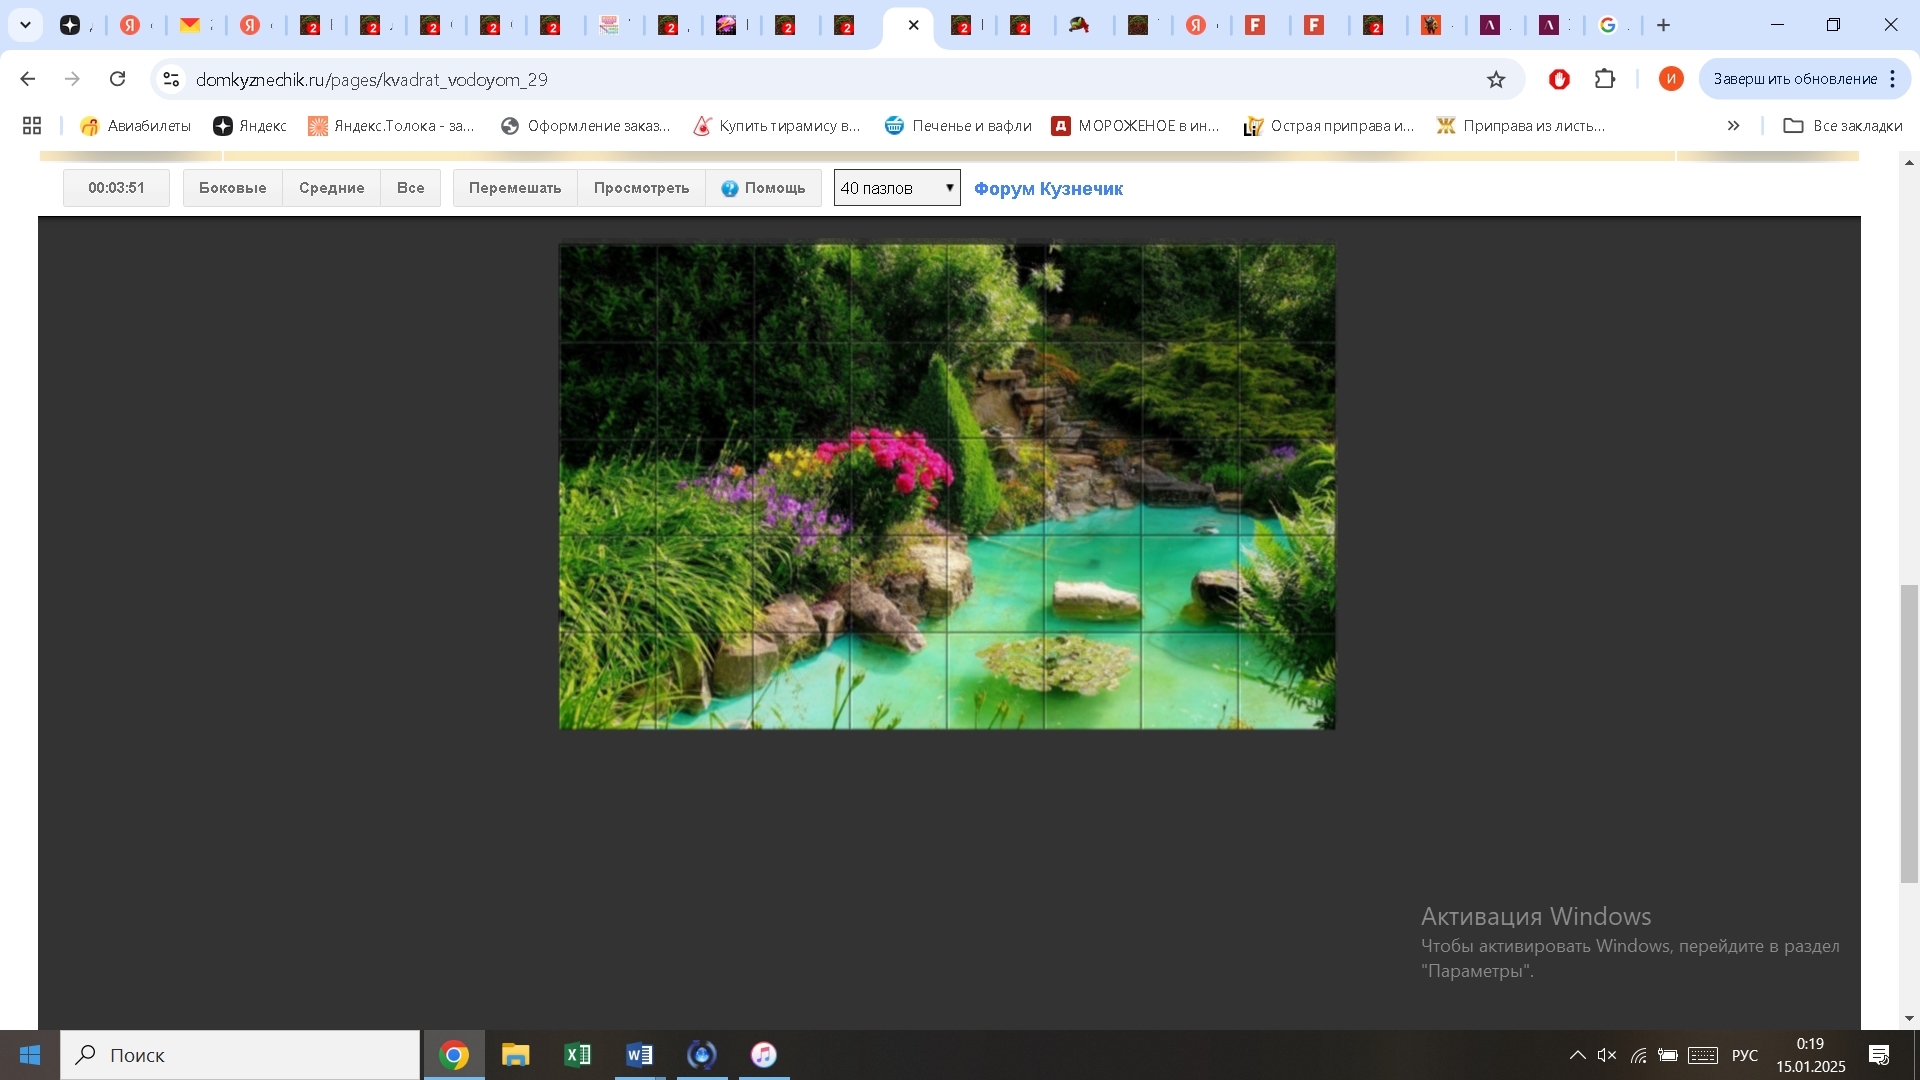Viewport: 1920px width, 1080px height.
Task: Open the 40 пазлов piece-count dropdown
Action: pos(897,188)
